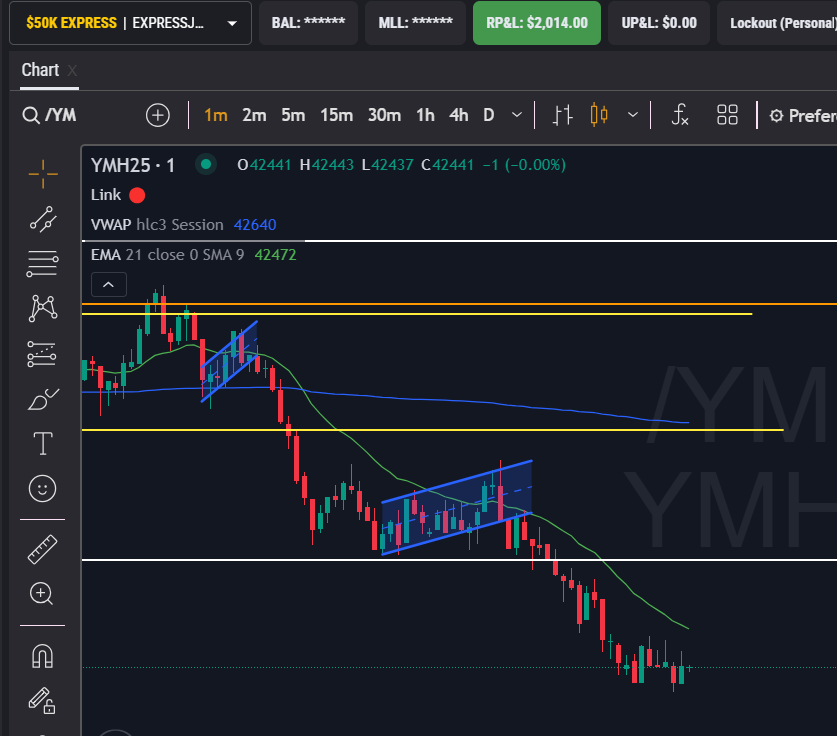Select the Text annotation tool

click(43, 444)
